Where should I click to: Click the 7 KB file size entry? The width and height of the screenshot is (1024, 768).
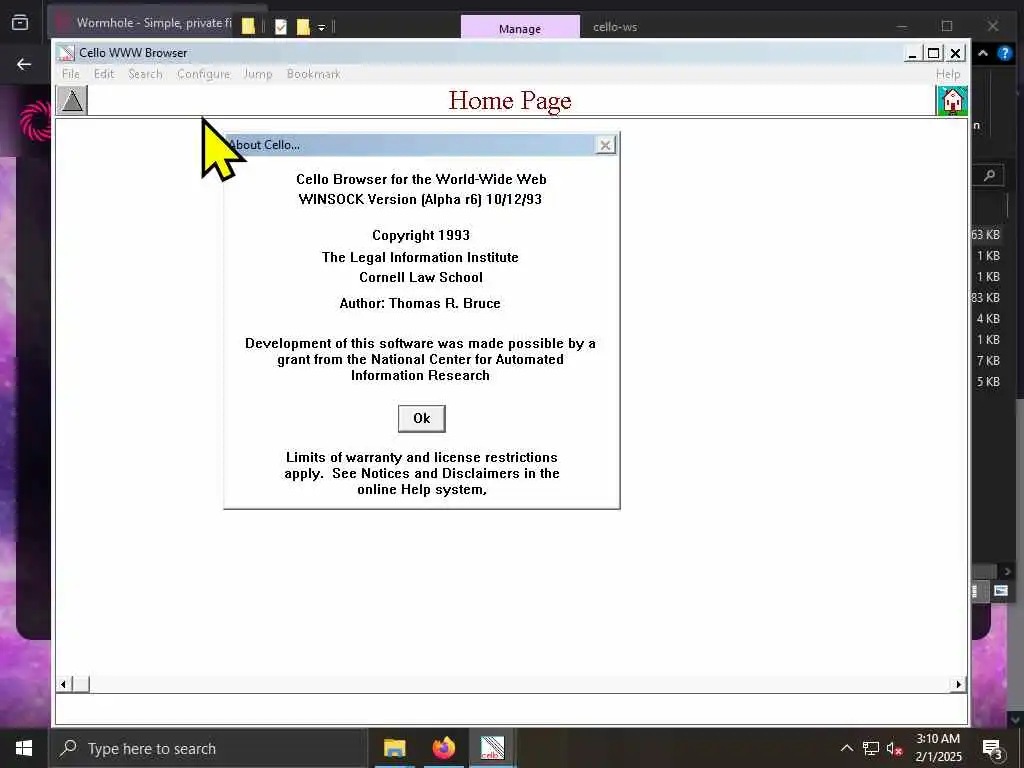coord(988,360)
